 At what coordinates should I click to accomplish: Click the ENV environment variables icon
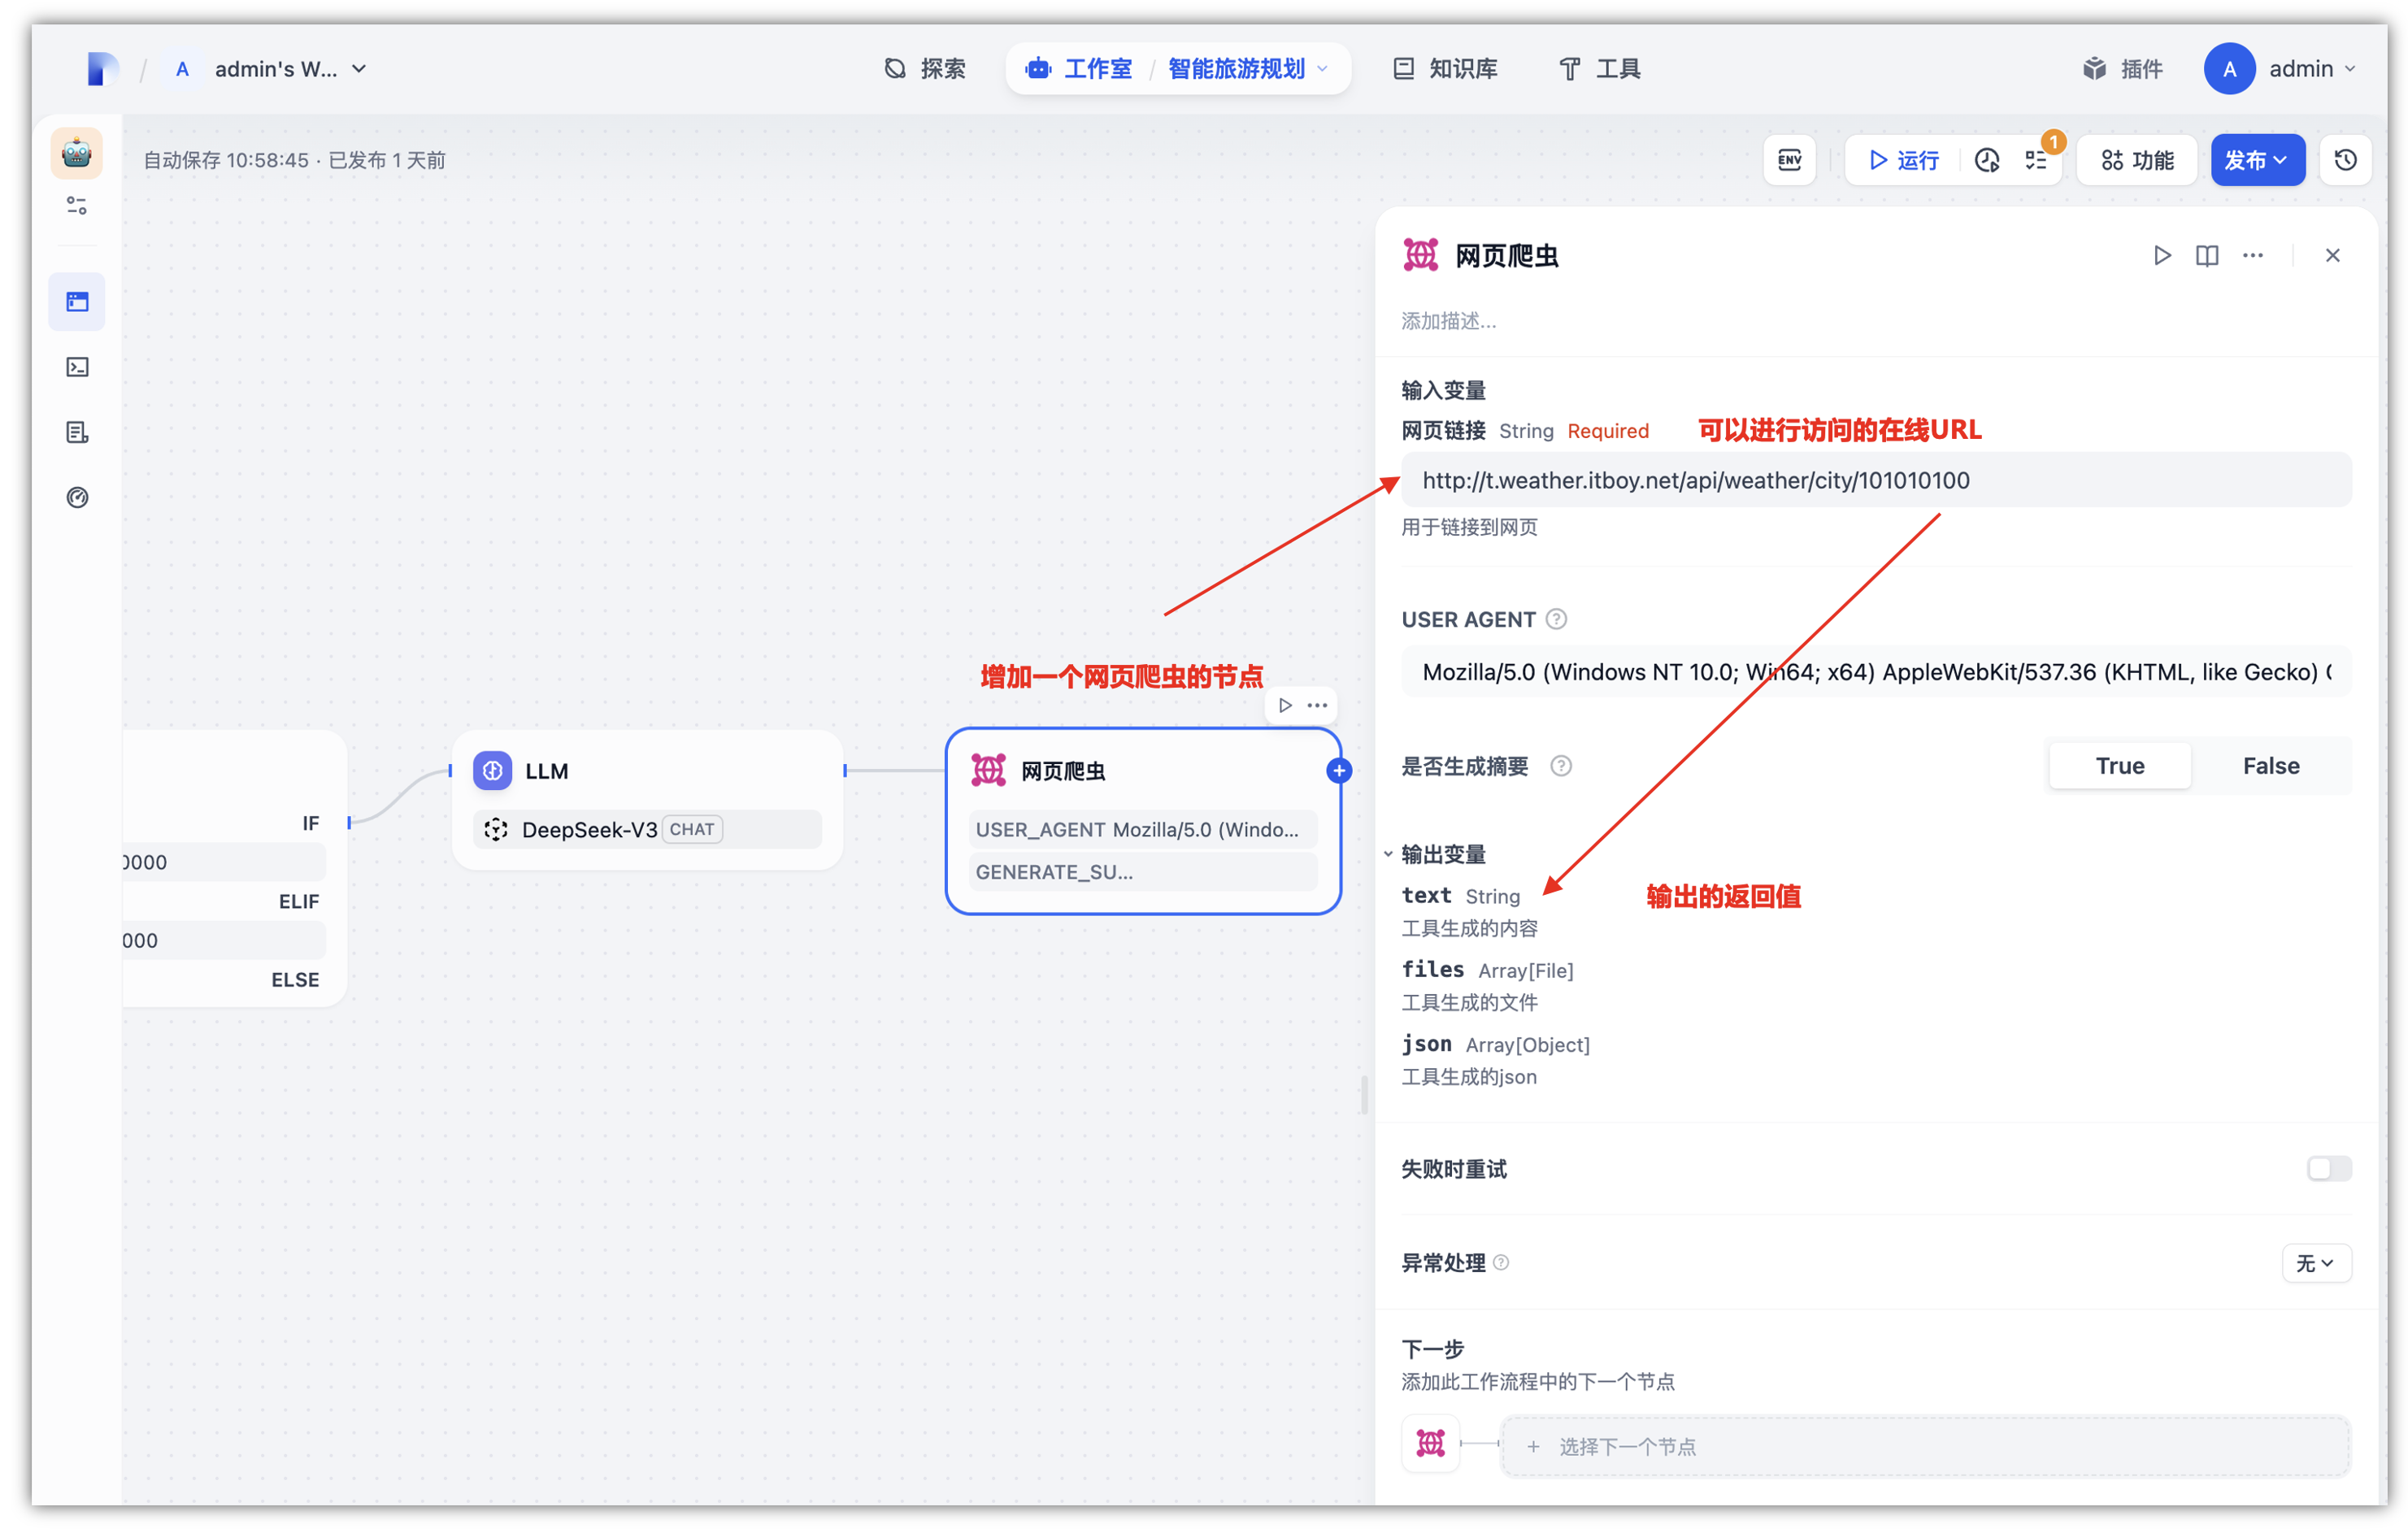1789,160
